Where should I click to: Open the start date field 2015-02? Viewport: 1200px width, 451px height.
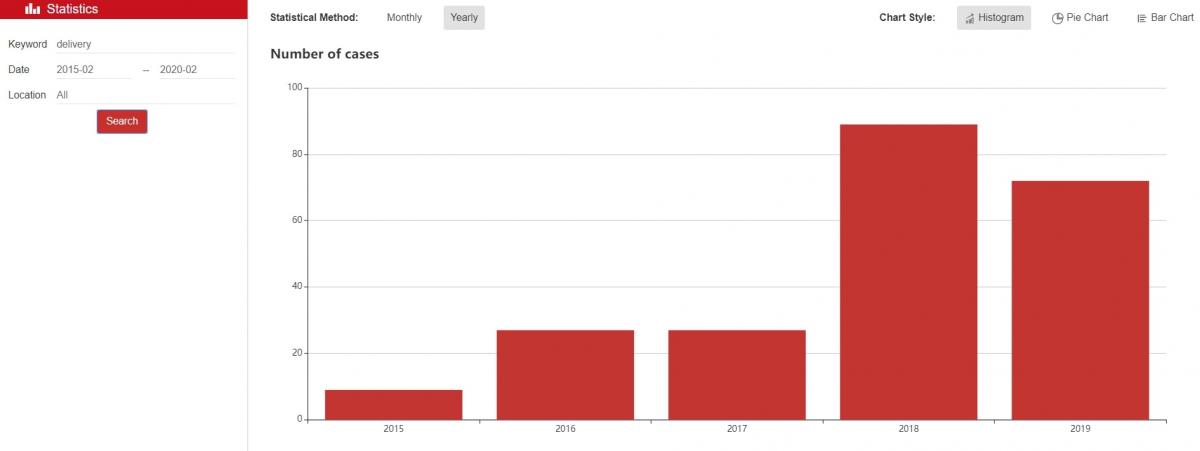pyautogui.click(x=94, y=70)
